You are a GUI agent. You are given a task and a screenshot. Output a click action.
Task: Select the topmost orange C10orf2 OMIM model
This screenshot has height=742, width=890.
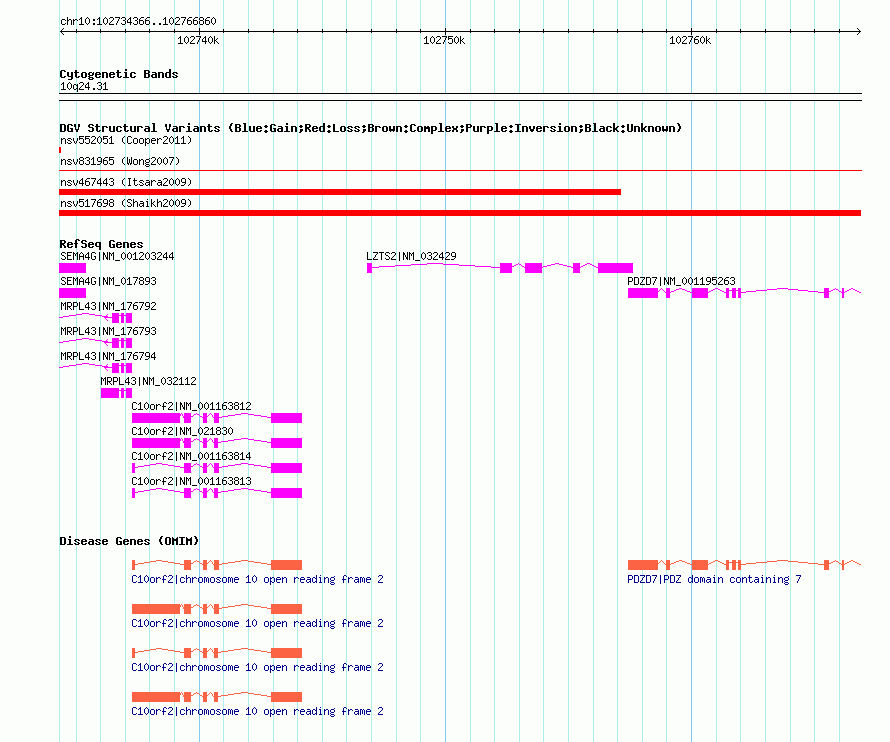[217, 565]
